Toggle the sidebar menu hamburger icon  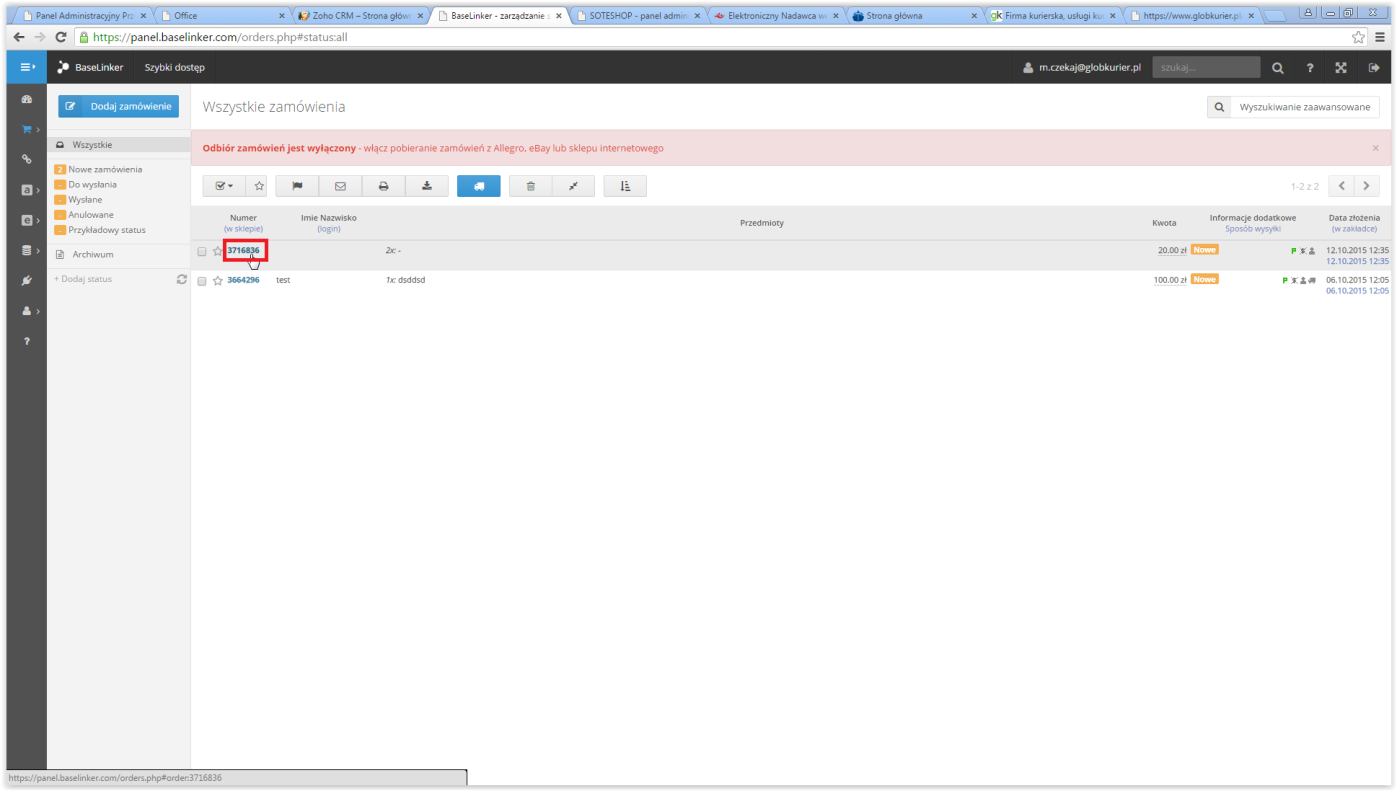click(x=27, y=67)
